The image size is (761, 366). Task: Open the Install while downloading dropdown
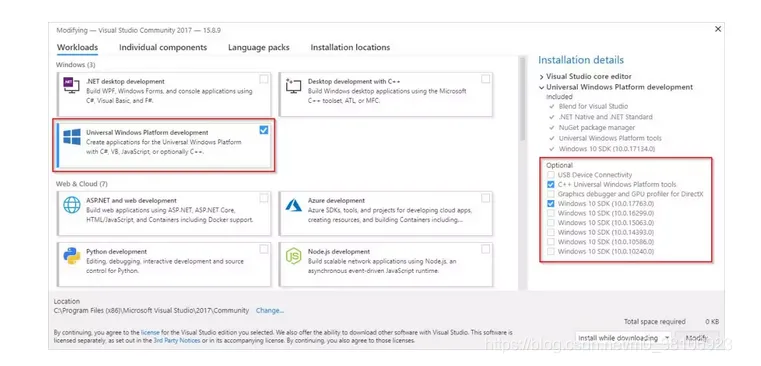coord(623,337)
